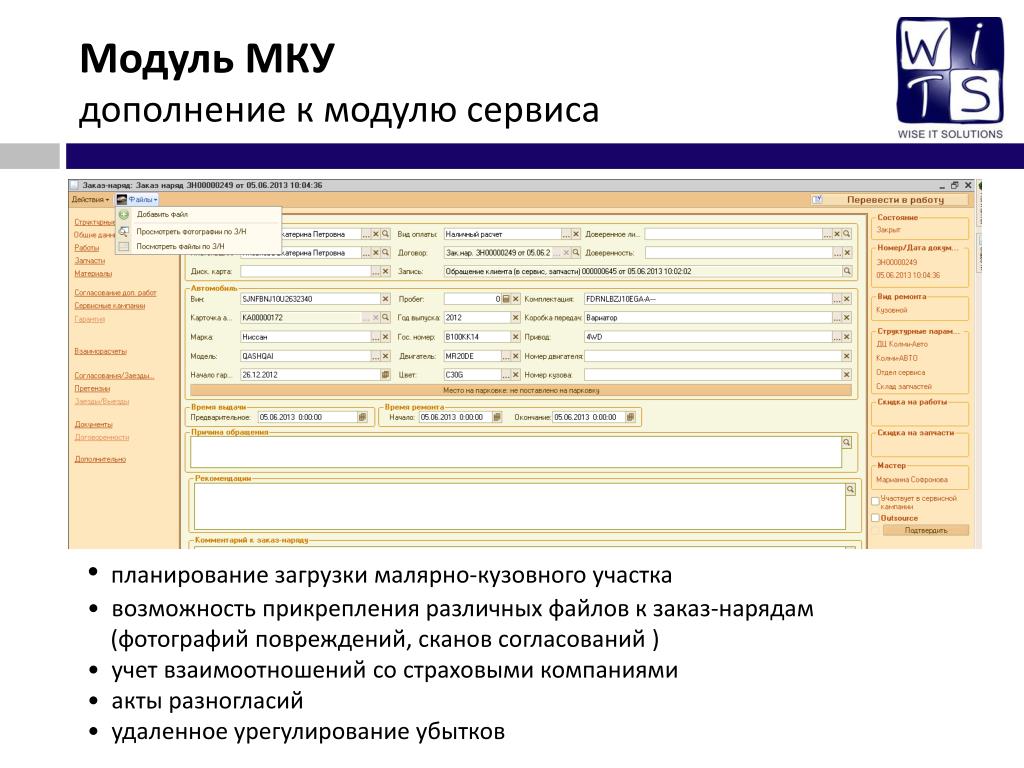Clear the Вид оплаты field
Viewport: 1024px width, 768px height.
pos(576,234)
